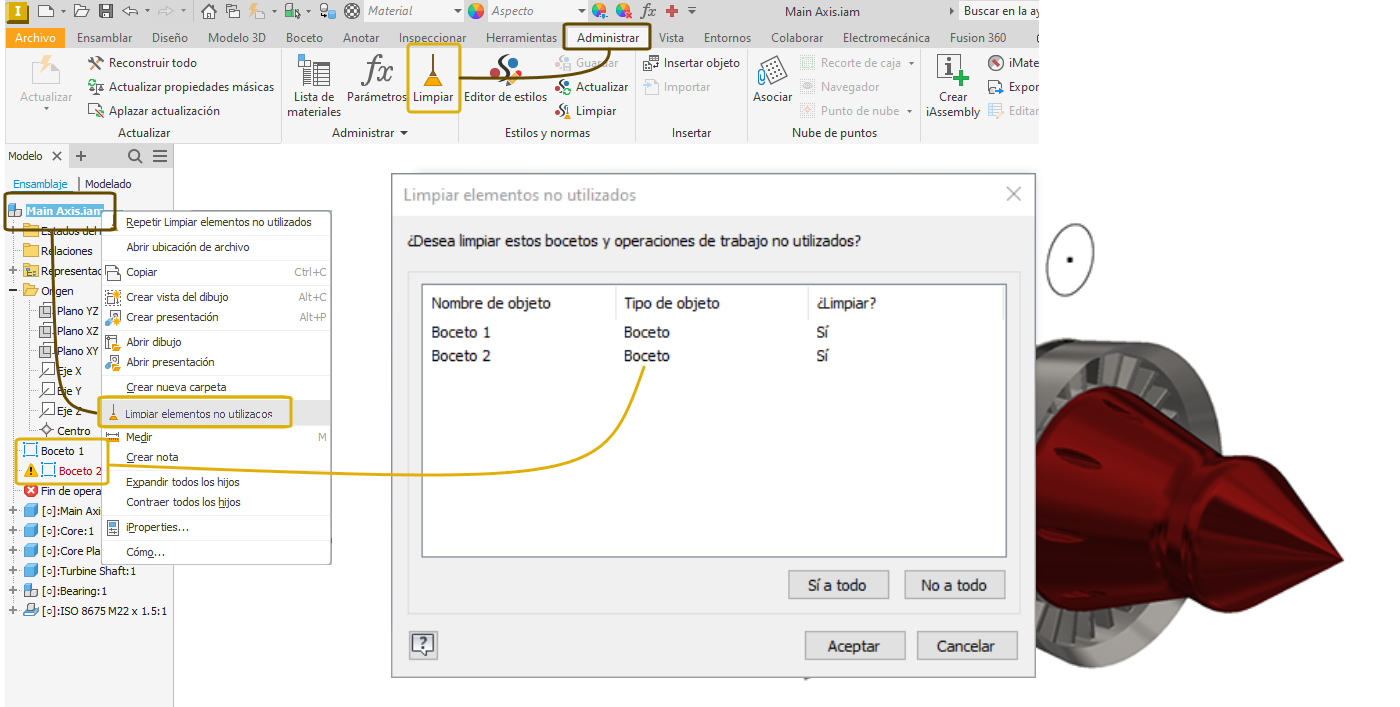Expand the ISO 8675 M22 x 1.5:1 node
Image resolution: width=1400 pixels, height=707 pixels.
pyautogui.click(x=14, y=611)
